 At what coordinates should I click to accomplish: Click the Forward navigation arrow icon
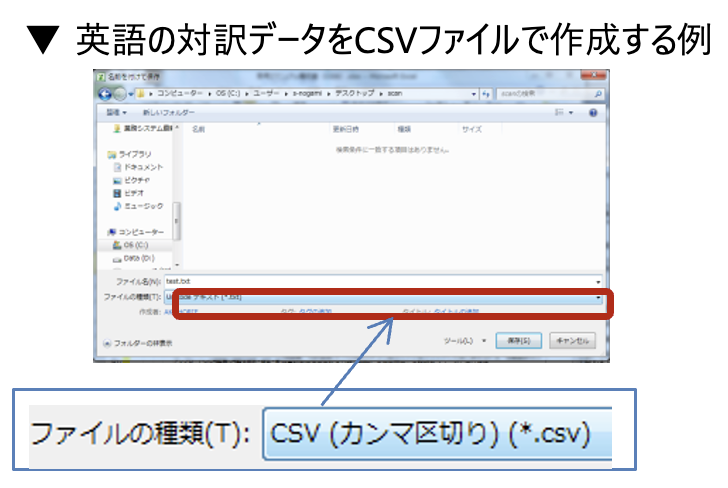119,94
